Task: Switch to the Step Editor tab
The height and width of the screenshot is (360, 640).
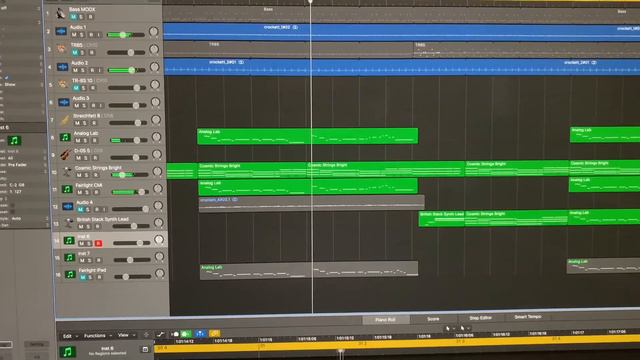Action: [x=480, y=318]
